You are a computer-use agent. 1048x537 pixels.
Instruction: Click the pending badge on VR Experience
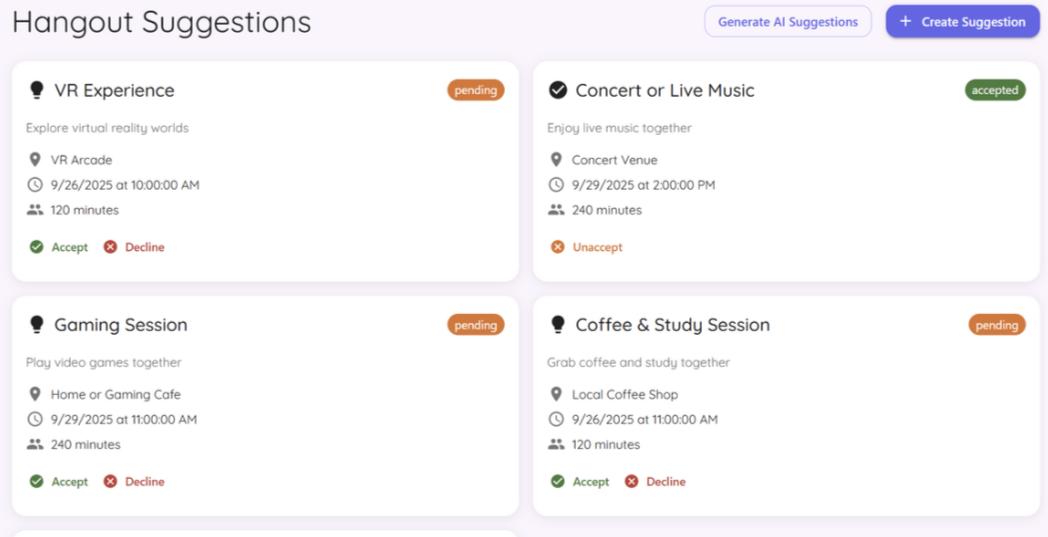coord(475,90)
